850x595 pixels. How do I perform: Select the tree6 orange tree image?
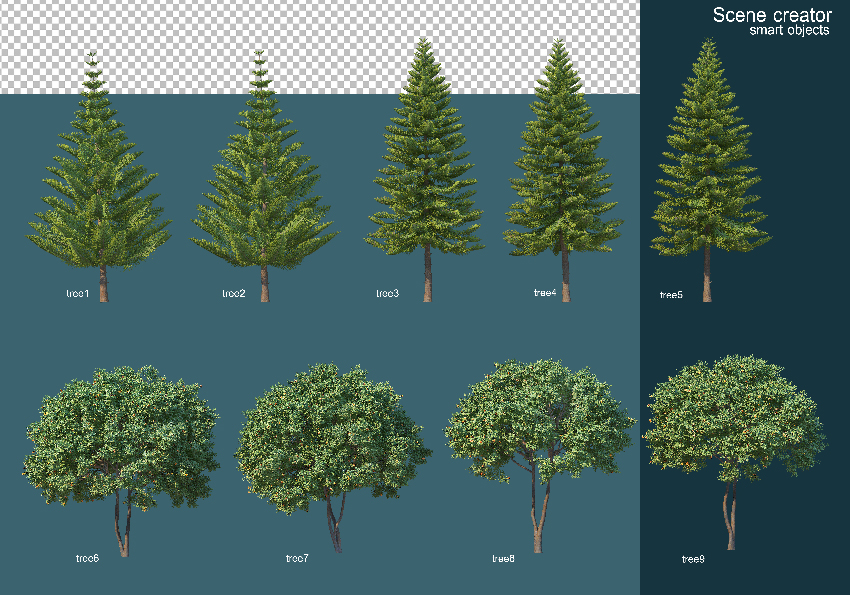(121, 461)
